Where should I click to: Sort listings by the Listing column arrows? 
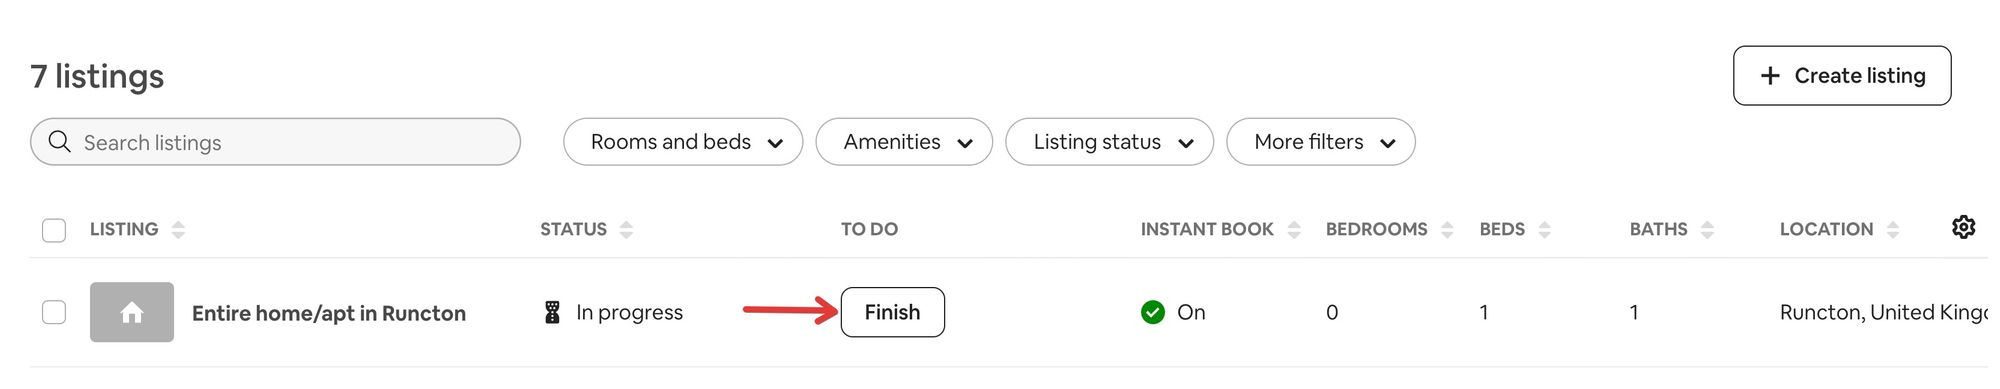point(178,229)
